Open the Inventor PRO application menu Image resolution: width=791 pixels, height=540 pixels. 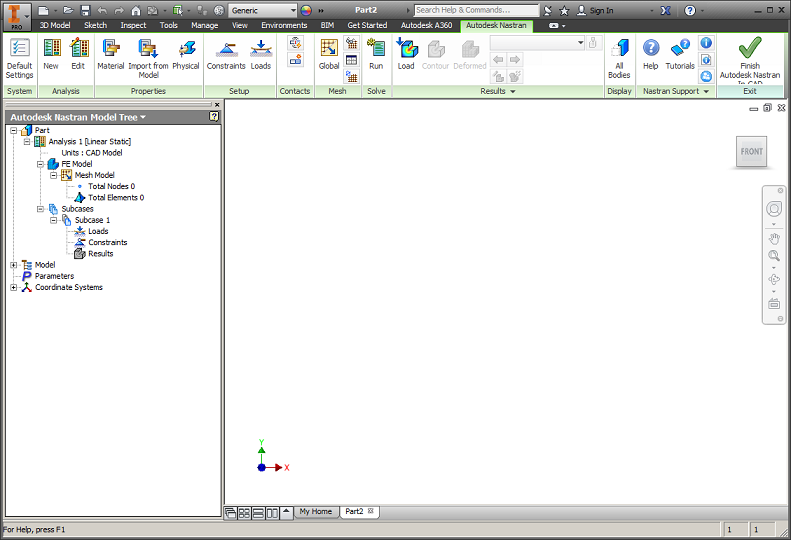17,16
